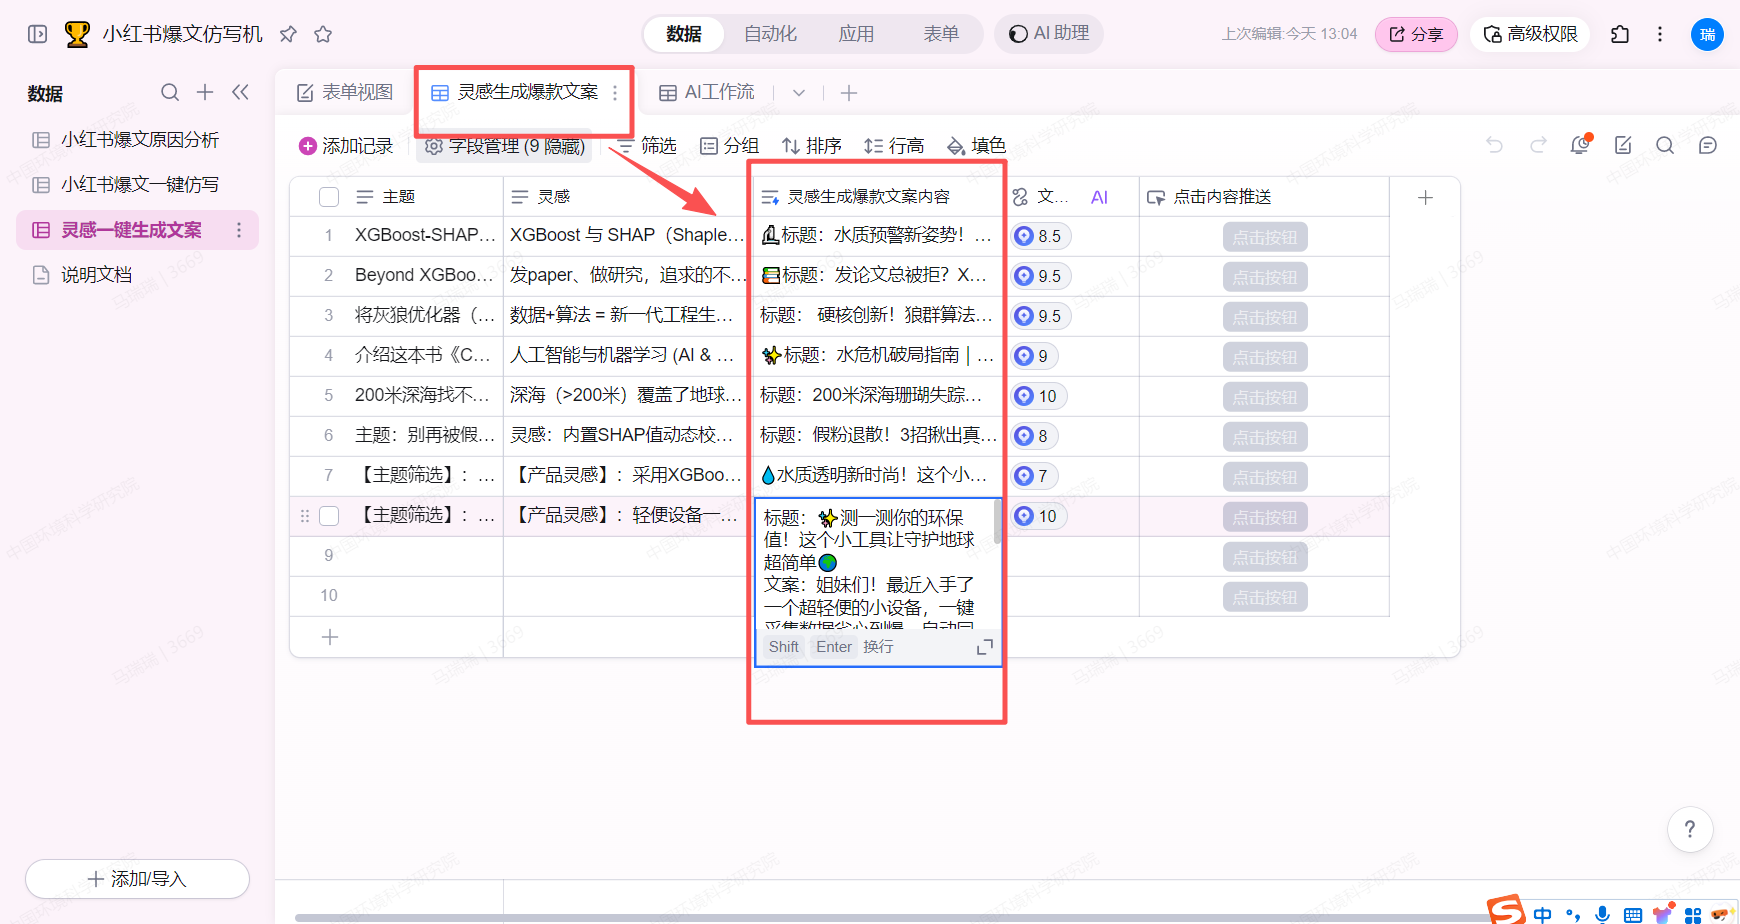
Task: Check the row 8 selection checkbox
Action: (x=329, y=516)
